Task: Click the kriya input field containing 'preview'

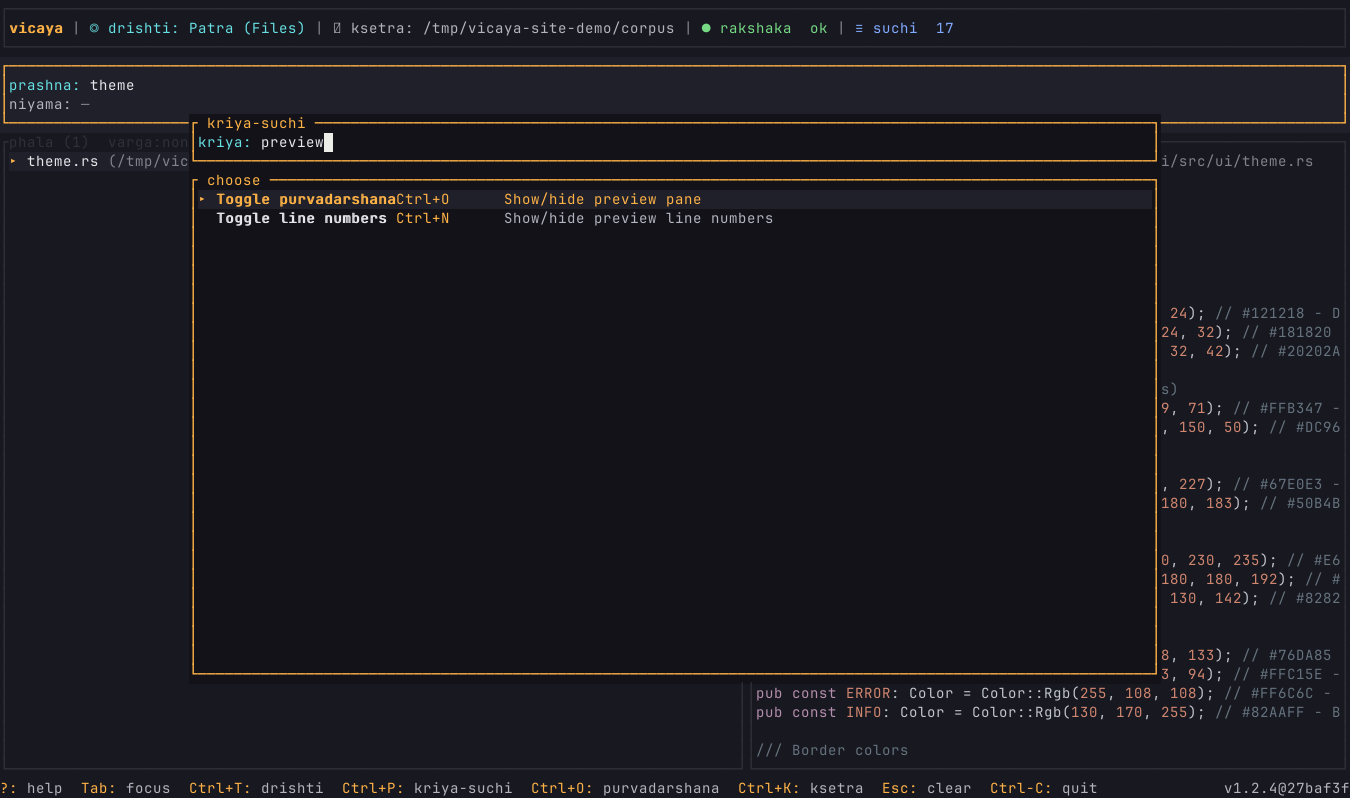Action: coord(675,143)
